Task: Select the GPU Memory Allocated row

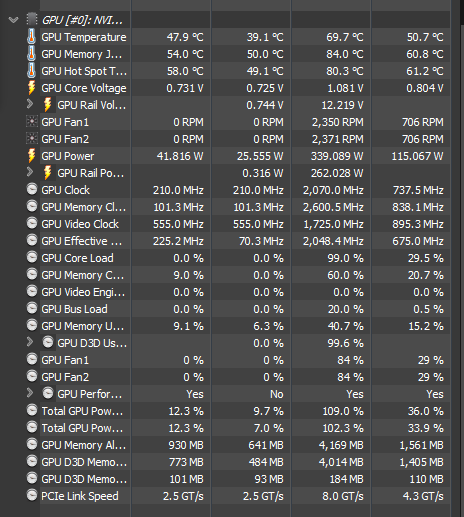Action: [x=245, y=445]
